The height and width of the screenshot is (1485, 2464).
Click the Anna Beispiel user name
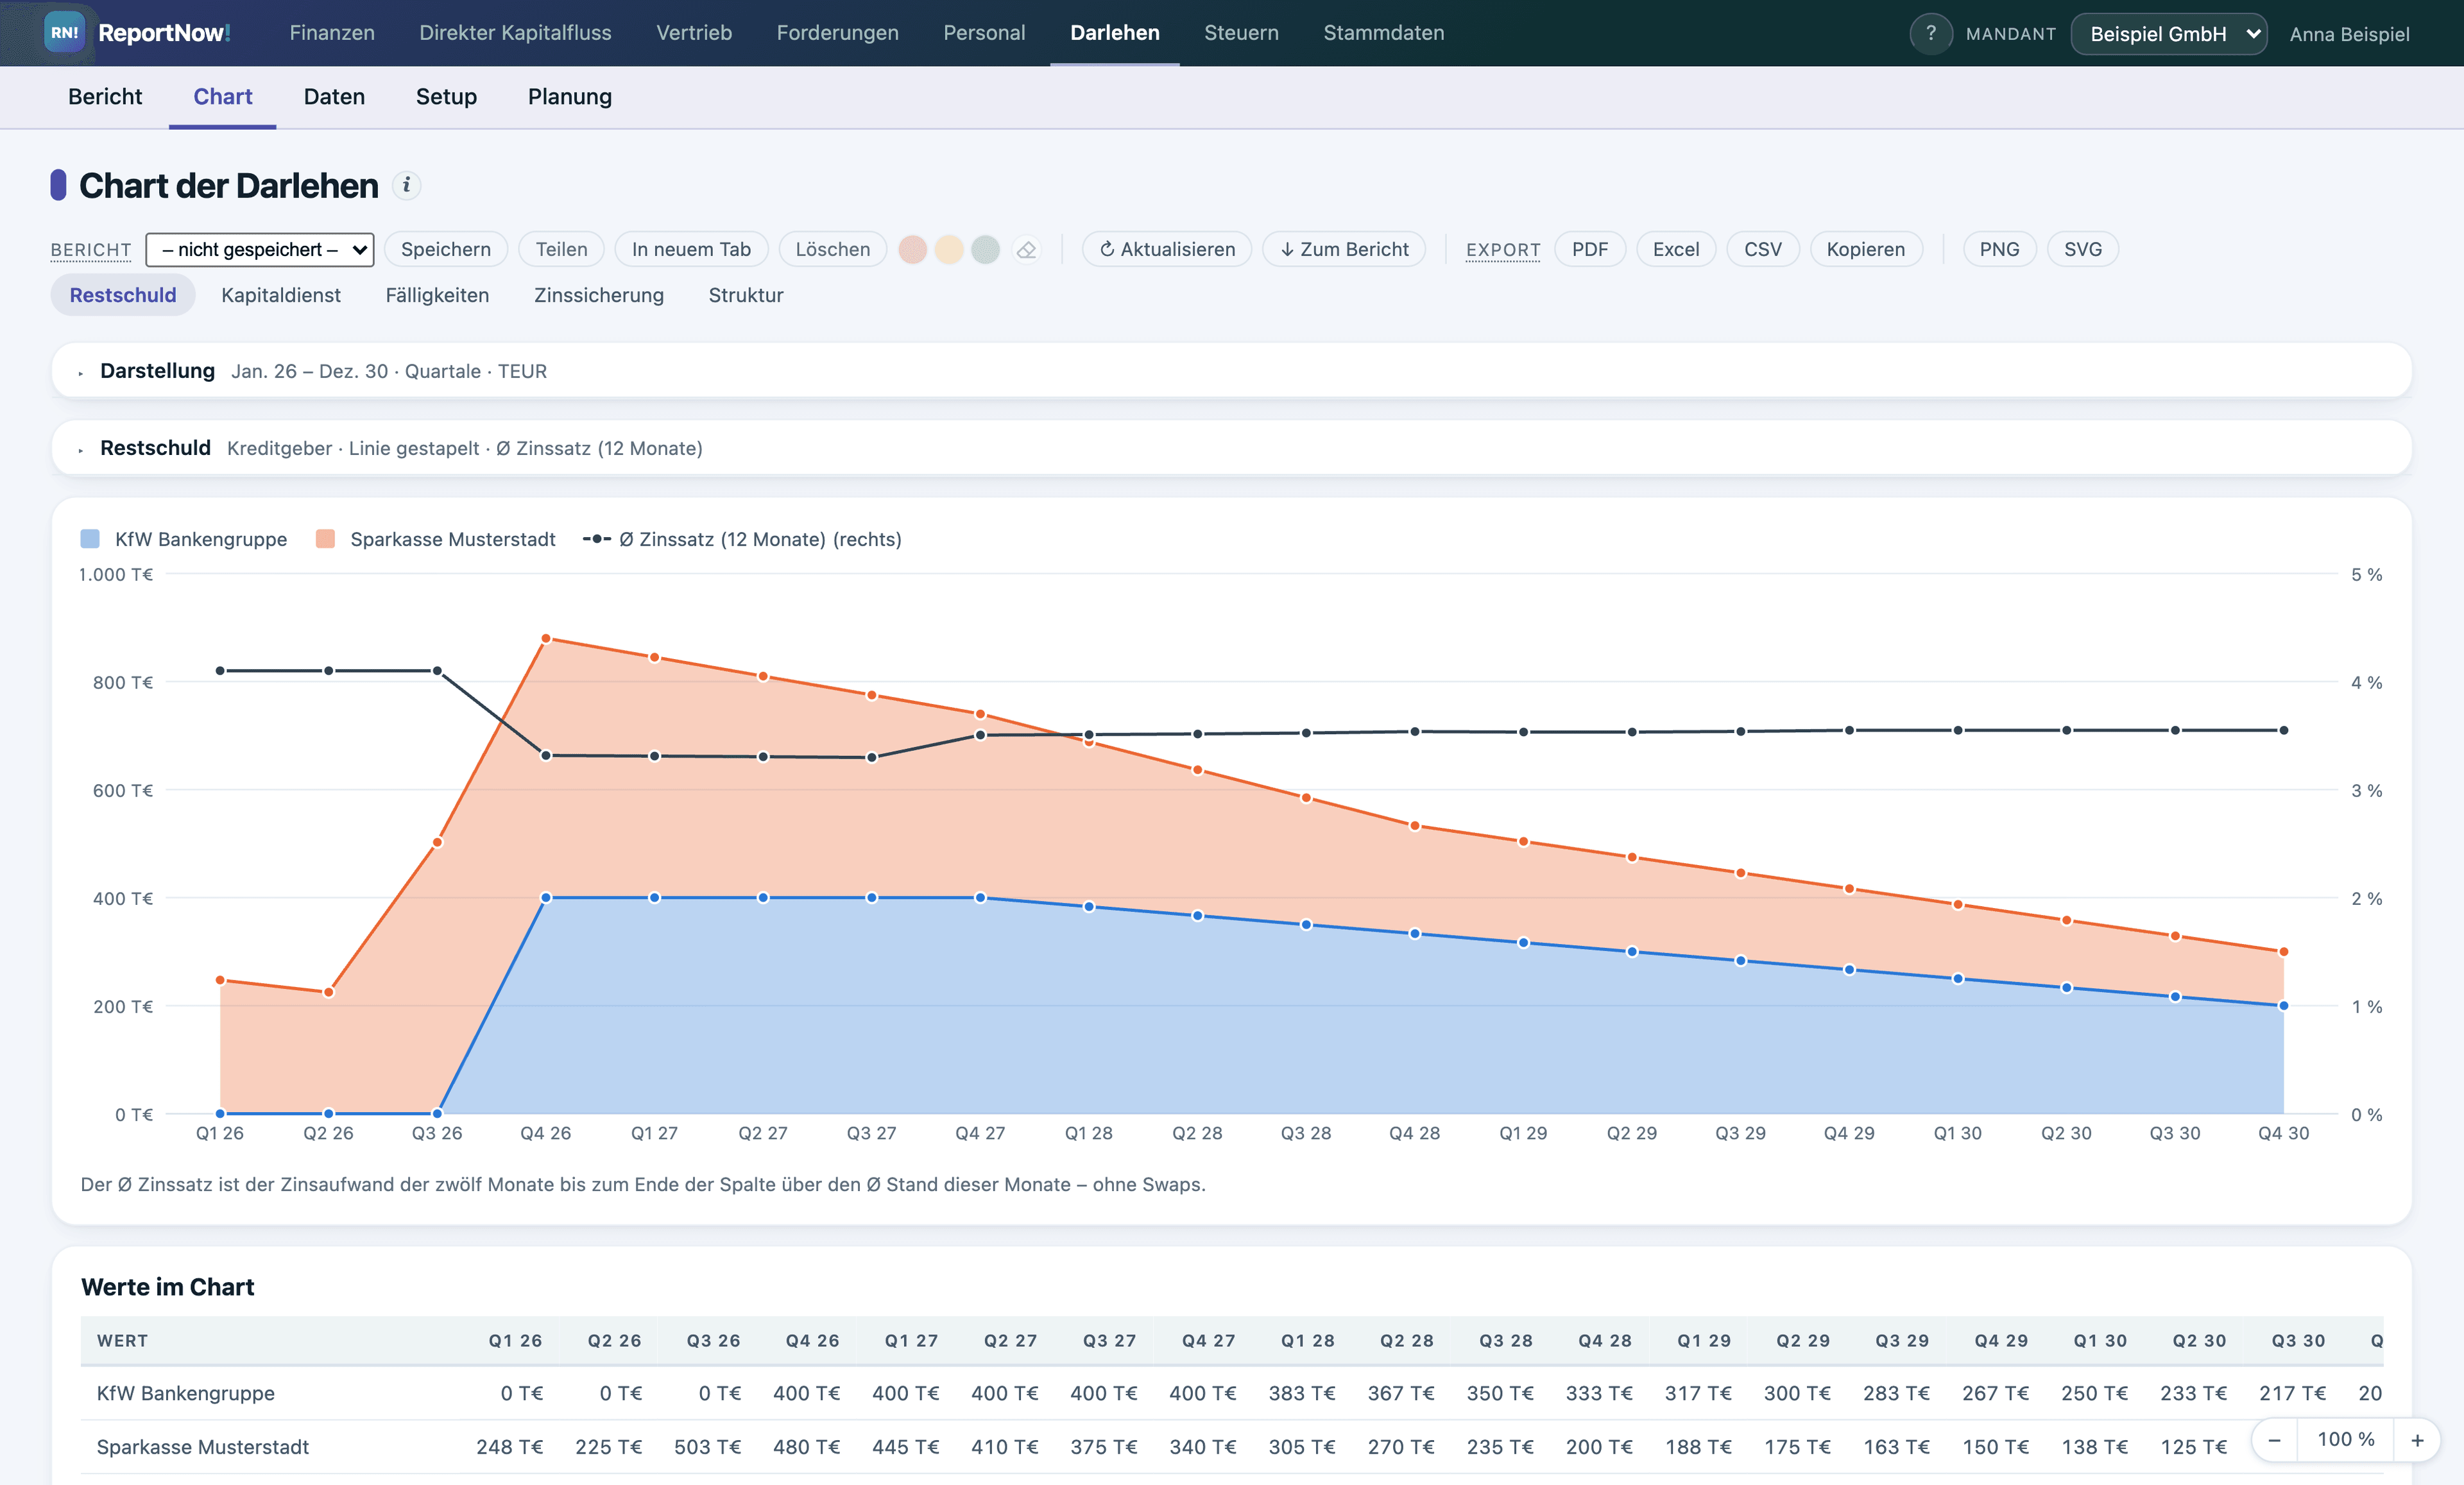point(2349,34)
